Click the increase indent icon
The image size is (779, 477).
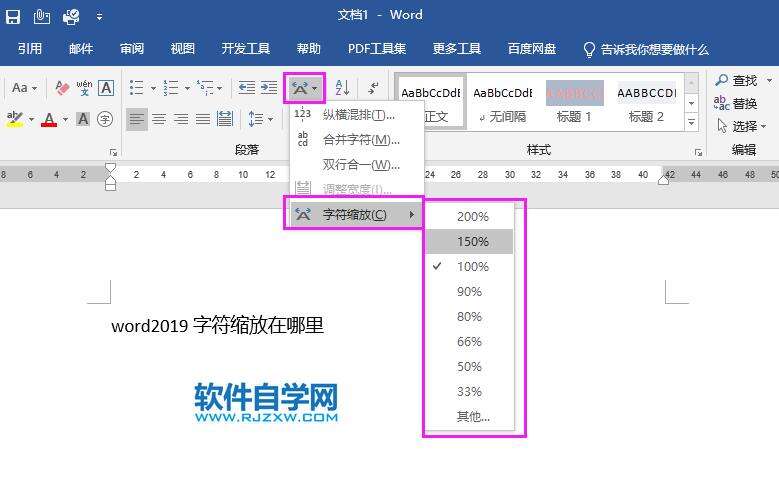[x=269, y=88]
